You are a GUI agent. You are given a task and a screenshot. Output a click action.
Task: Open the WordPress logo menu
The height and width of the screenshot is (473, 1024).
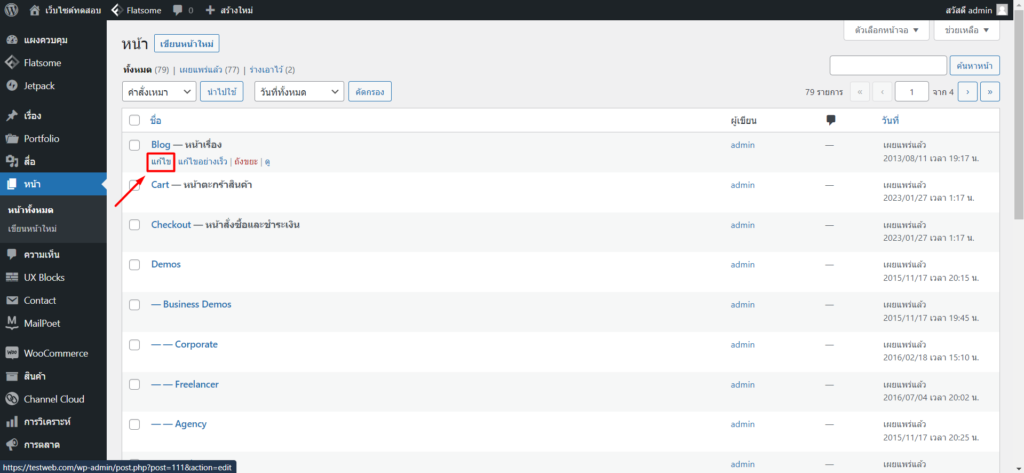11,10
